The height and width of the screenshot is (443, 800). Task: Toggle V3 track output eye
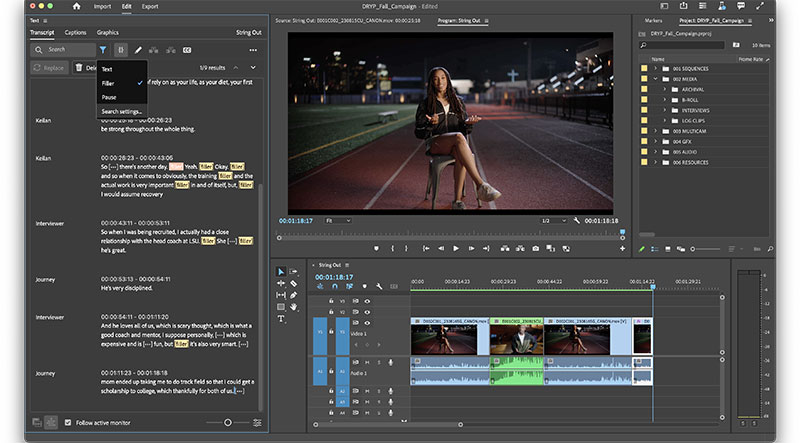[x=367, y=301]
